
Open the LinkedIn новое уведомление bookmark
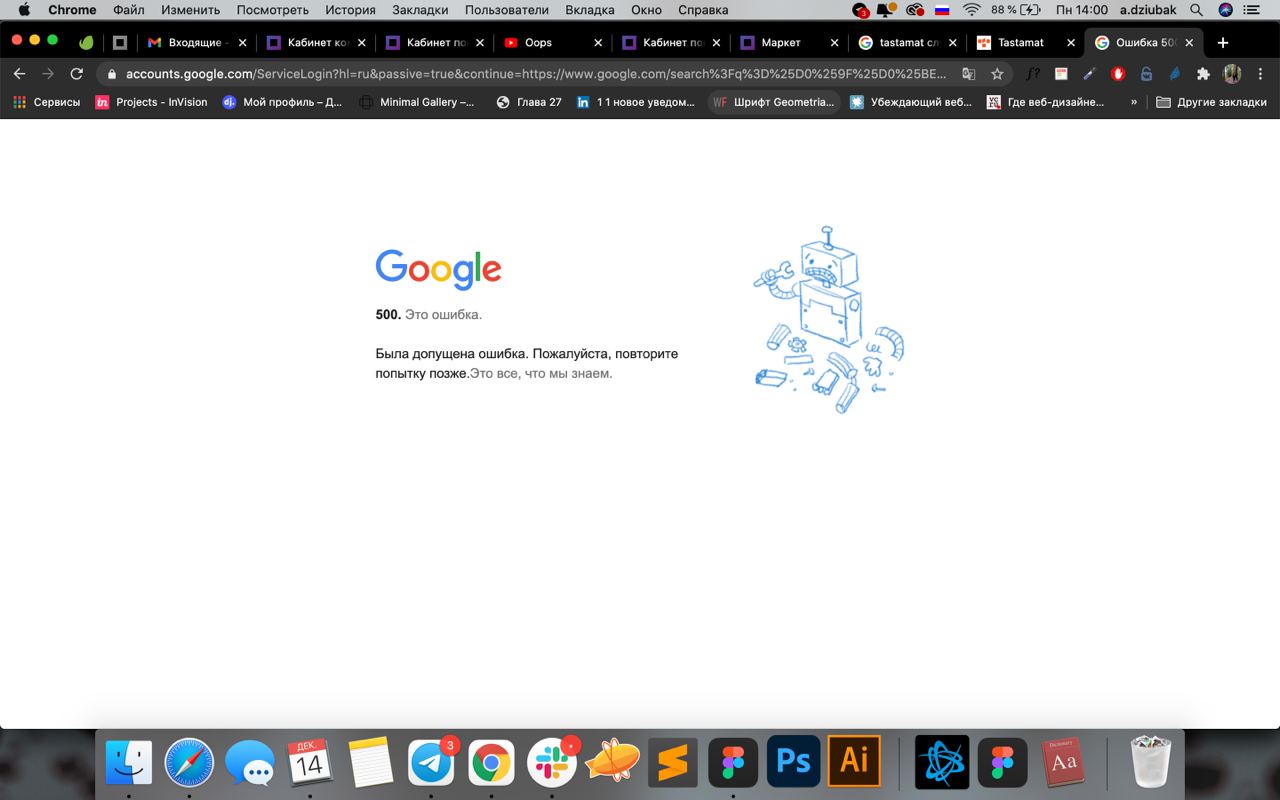[635, 102]
